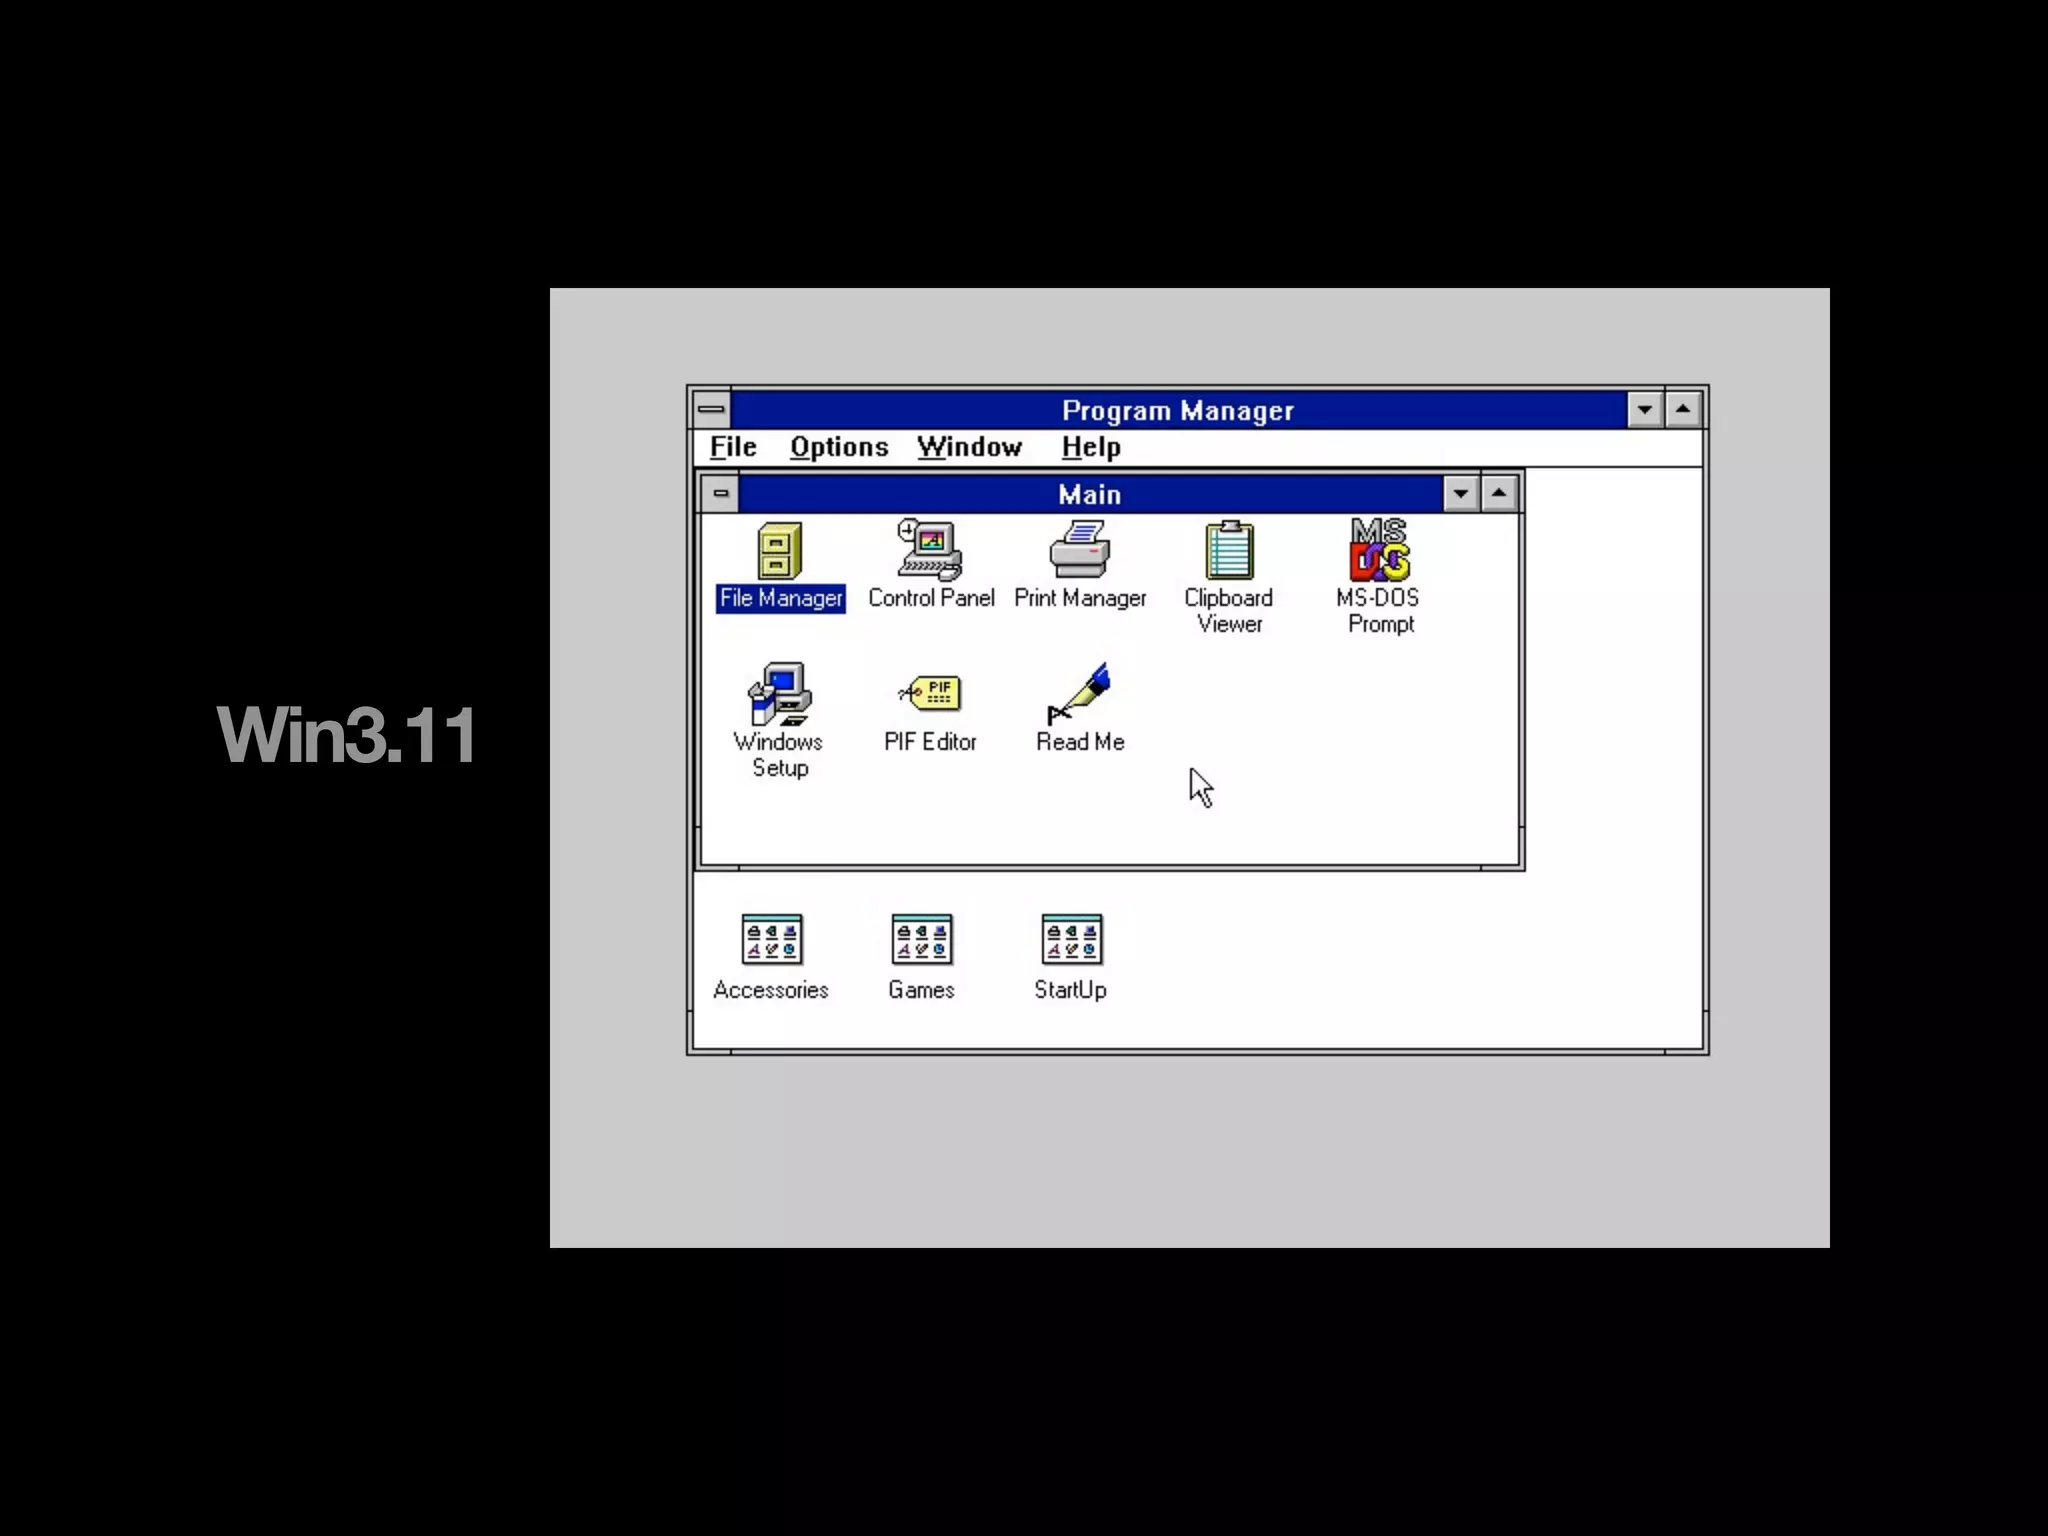
Task: Minimize the Main group window
Action: [x=1460, y=493]
